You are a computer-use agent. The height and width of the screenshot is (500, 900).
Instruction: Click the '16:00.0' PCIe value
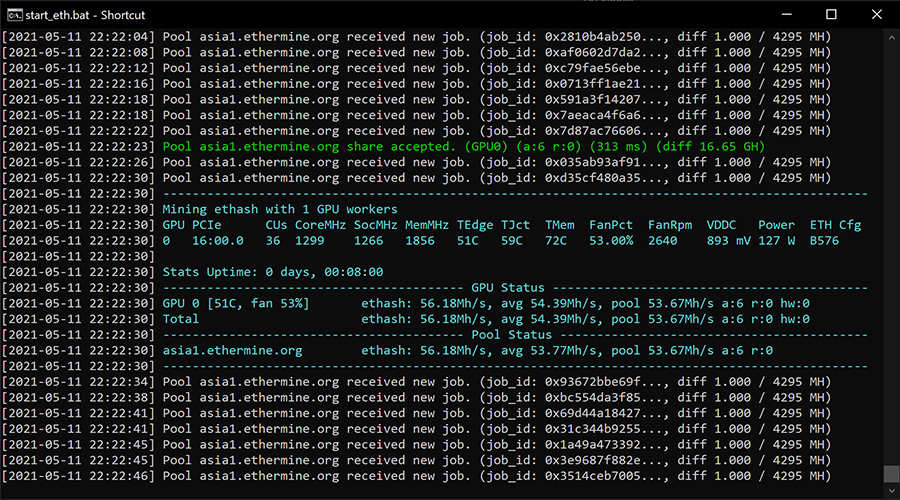click(218, 241)
